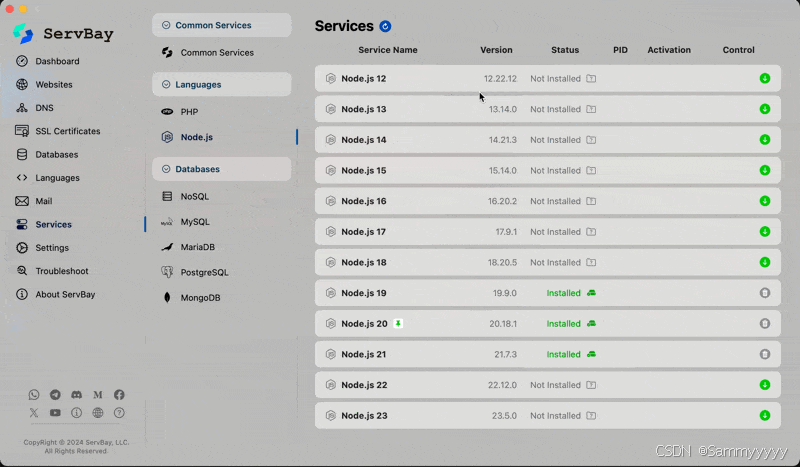Click the download icon for Node.js 12
The height and width of the screenshot is (467, 800).
click(764, 78)
